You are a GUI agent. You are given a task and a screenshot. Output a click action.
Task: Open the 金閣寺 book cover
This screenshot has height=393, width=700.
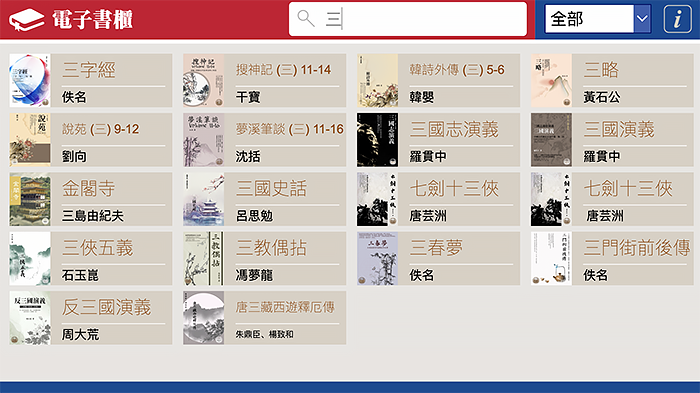coord(30,199)
